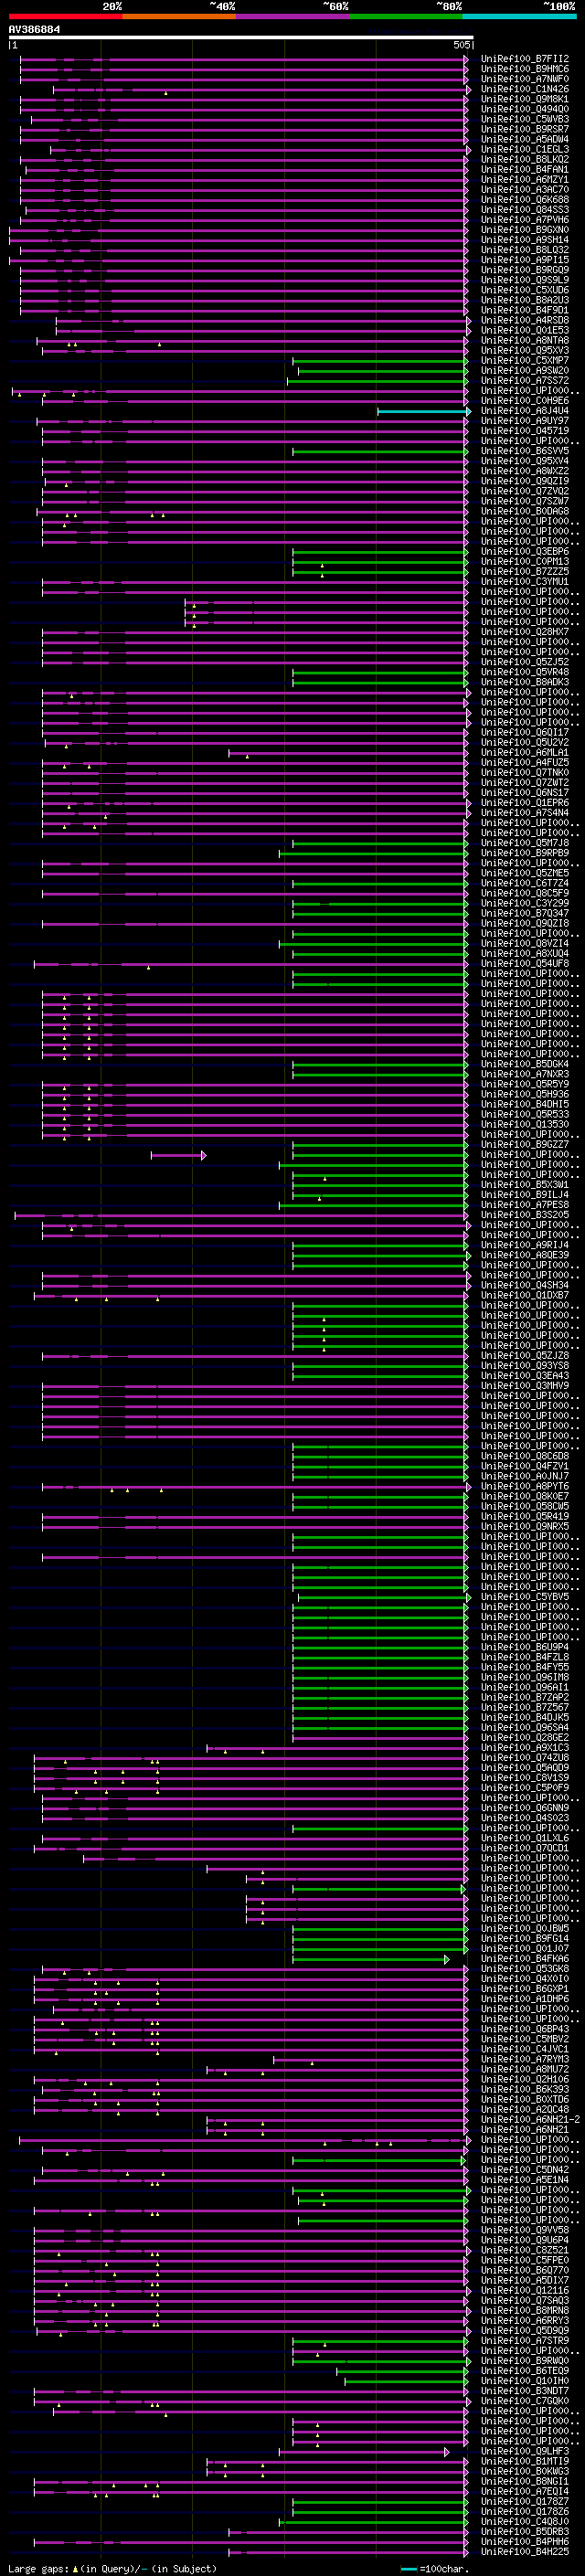Click the UniRef100_A9UY97 label
Viewport: 585px width, 2576px height.
click(x=524, y=421)
